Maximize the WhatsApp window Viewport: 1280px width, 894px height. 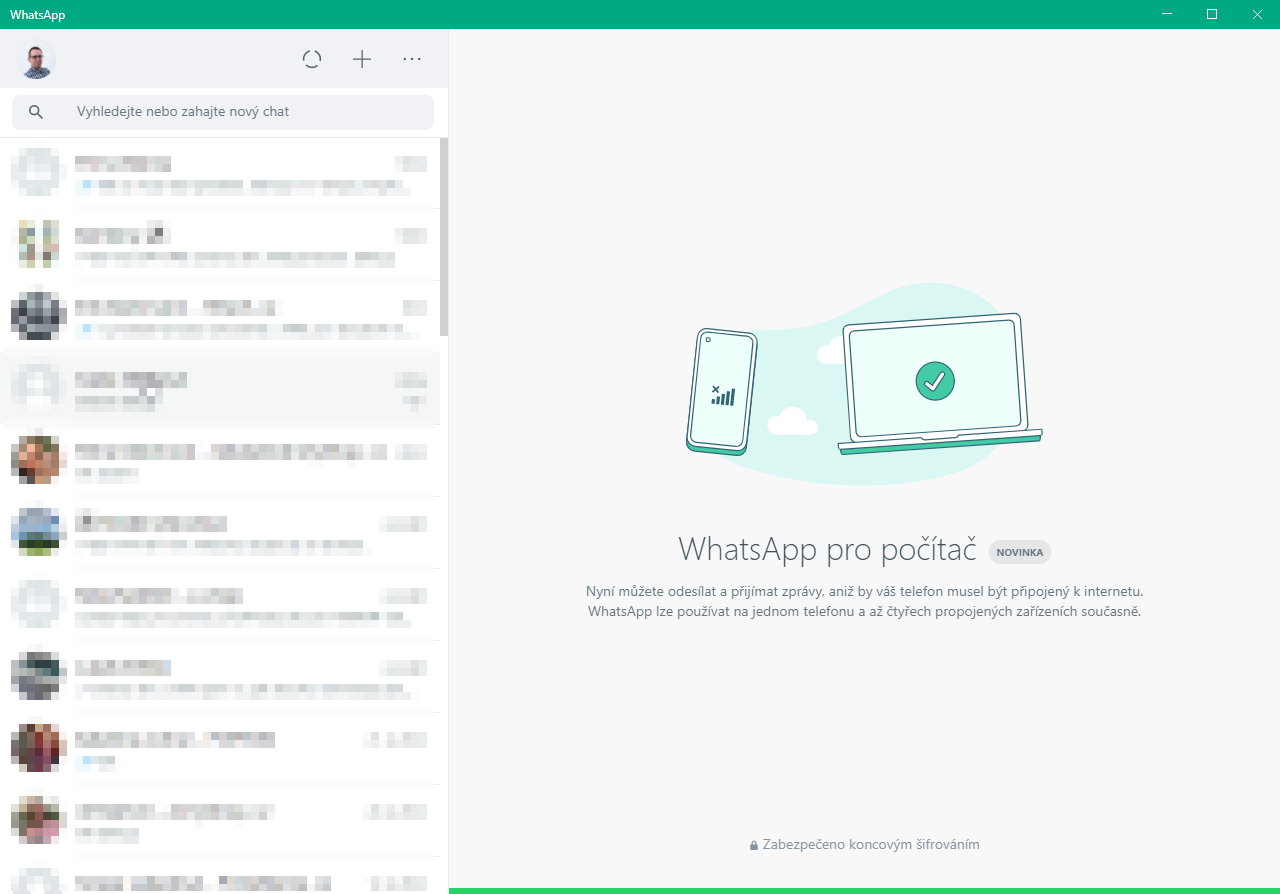coord(1212,14)
